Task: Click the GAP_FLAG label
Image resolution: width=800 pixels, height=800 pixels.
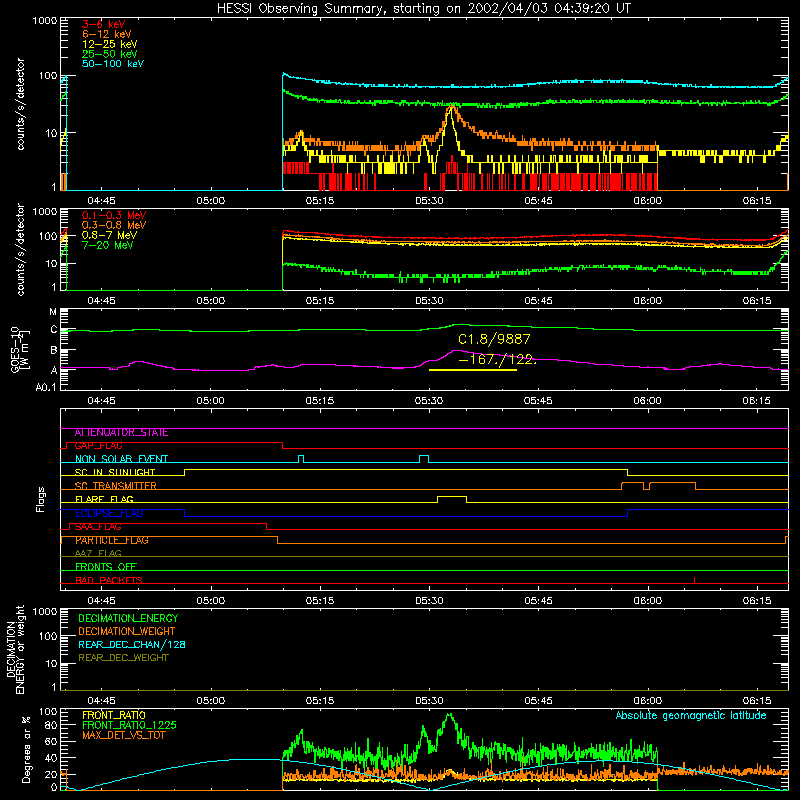Action: pyautogui.click(x=98, y=446)
